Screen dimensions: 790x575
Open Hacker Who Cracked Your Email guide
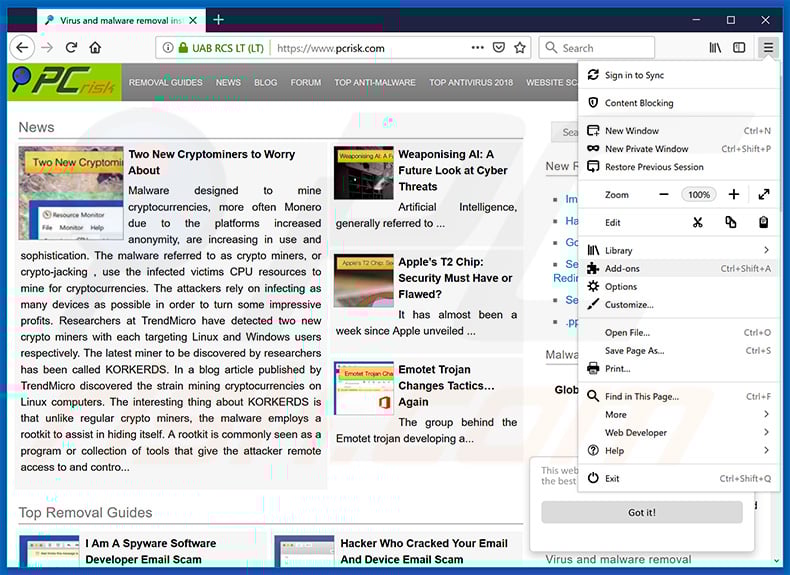[424, 551]
